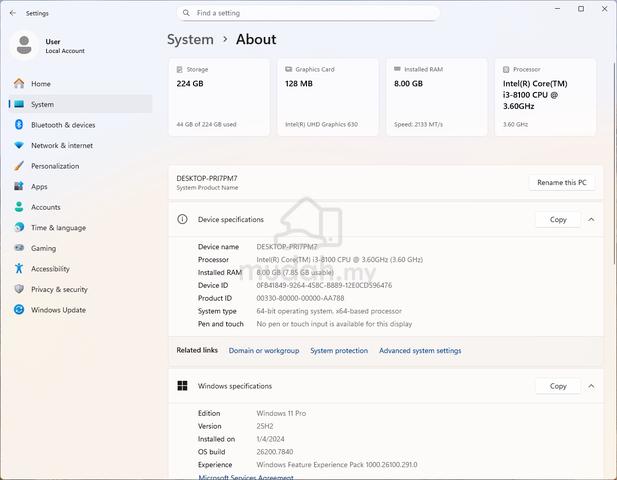
Task: Open Windows Update page
Action: click(80, 310)
